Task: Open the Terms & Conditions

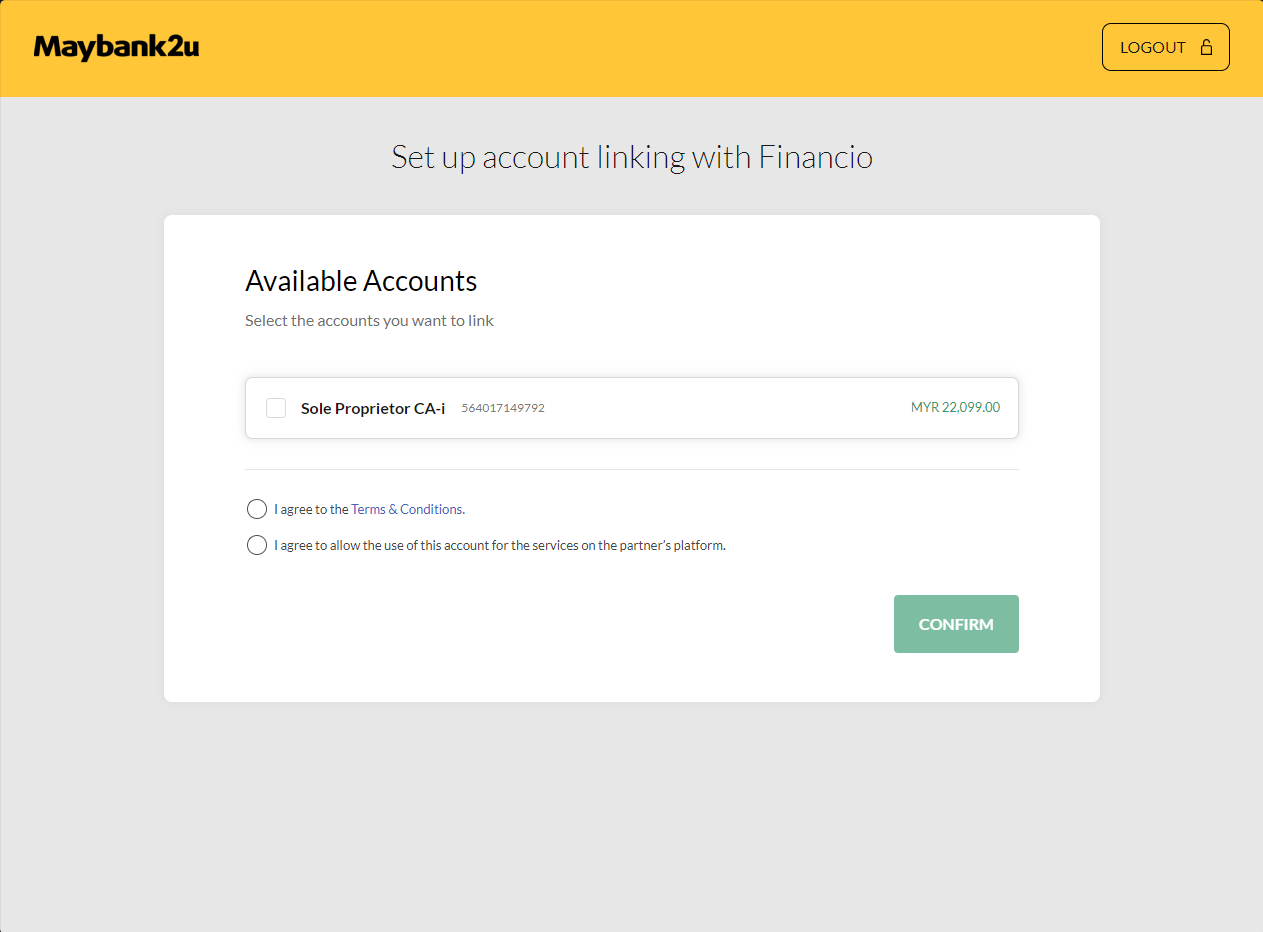Action: [405, 509]
